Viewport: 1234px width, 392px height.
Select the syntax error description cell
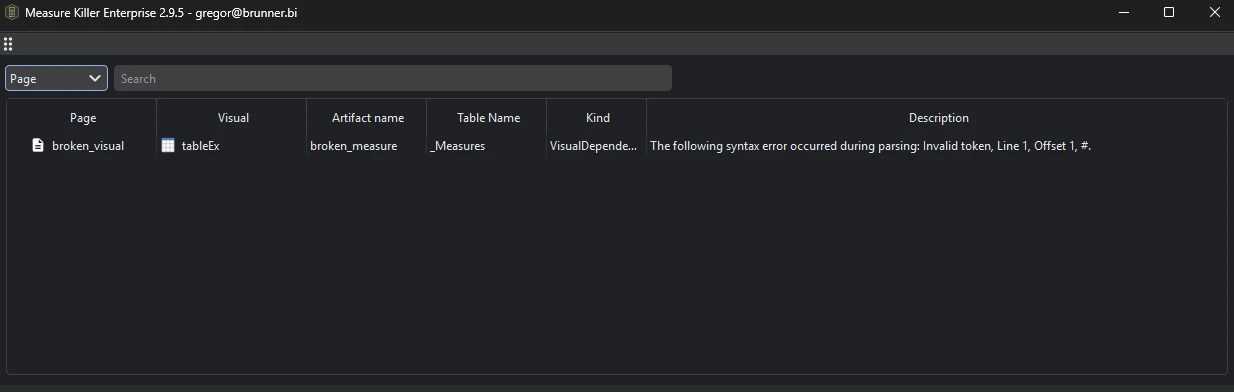coord(938,145)
